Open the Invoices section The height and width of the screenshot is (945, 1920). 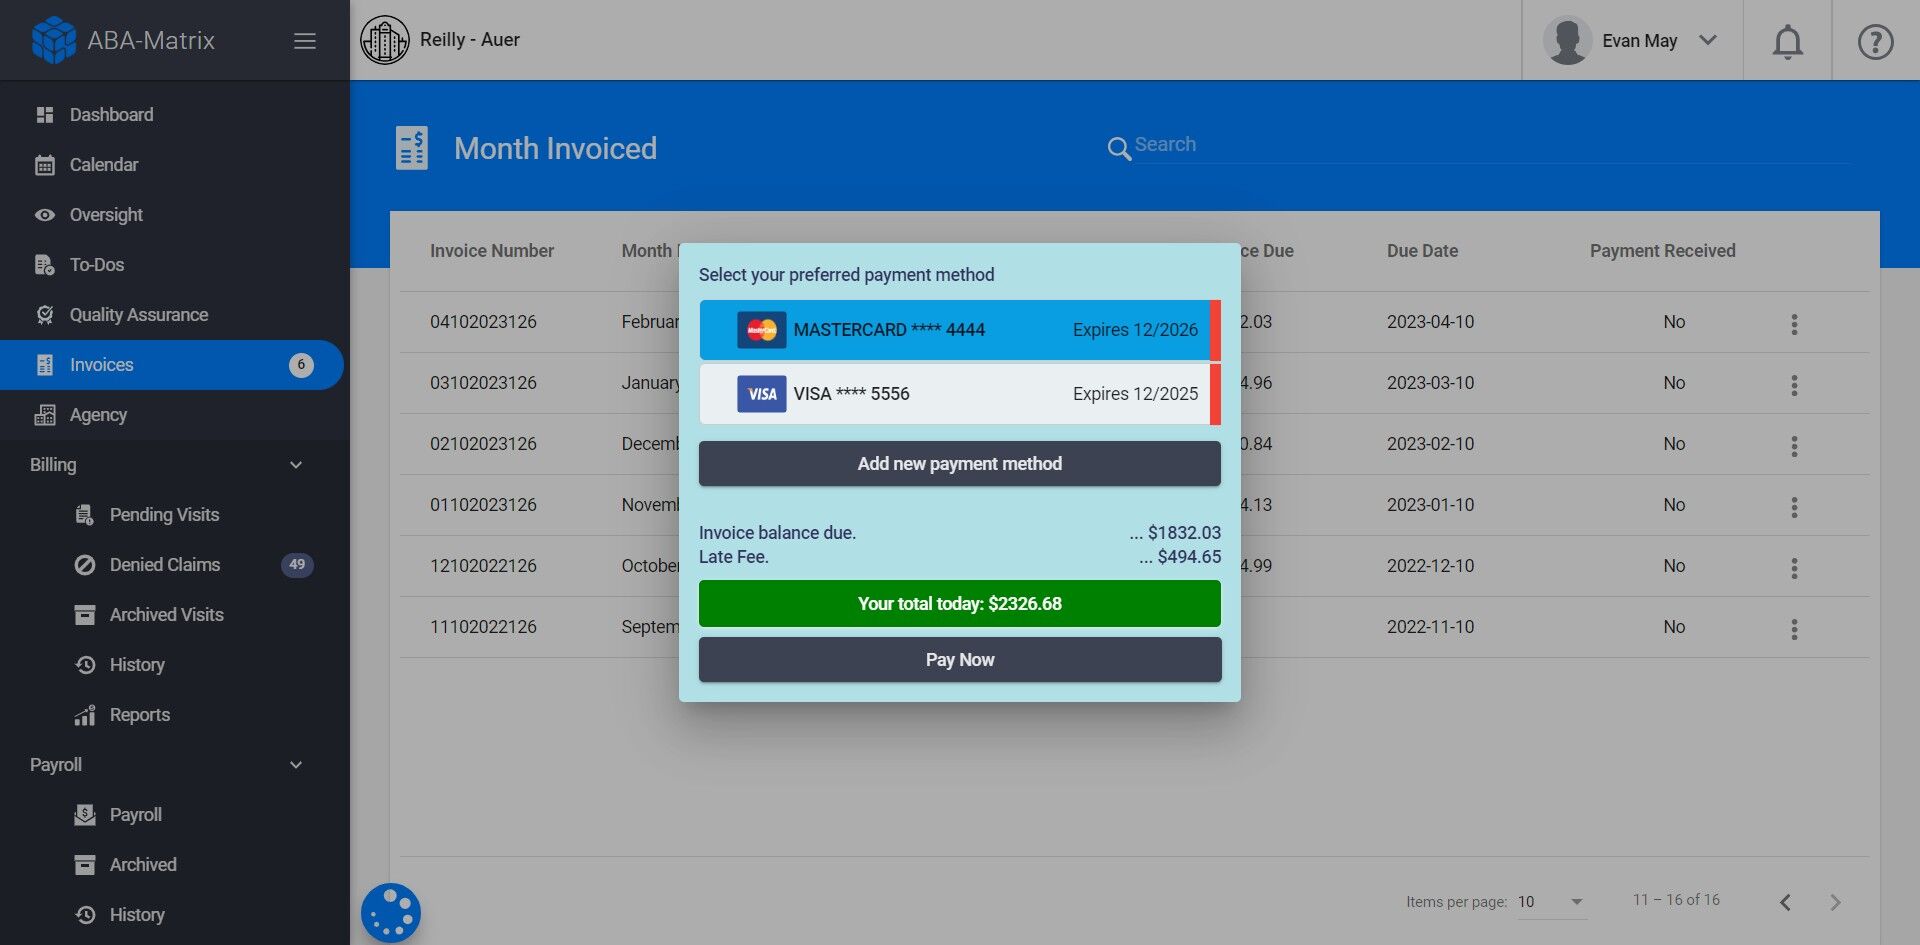pos(101,364)
